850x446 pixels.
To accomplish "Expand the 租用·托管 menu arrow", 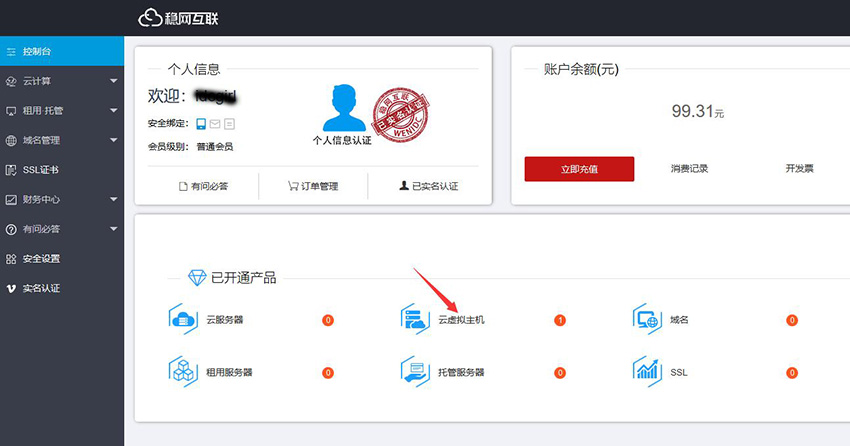I will point(113,111).
